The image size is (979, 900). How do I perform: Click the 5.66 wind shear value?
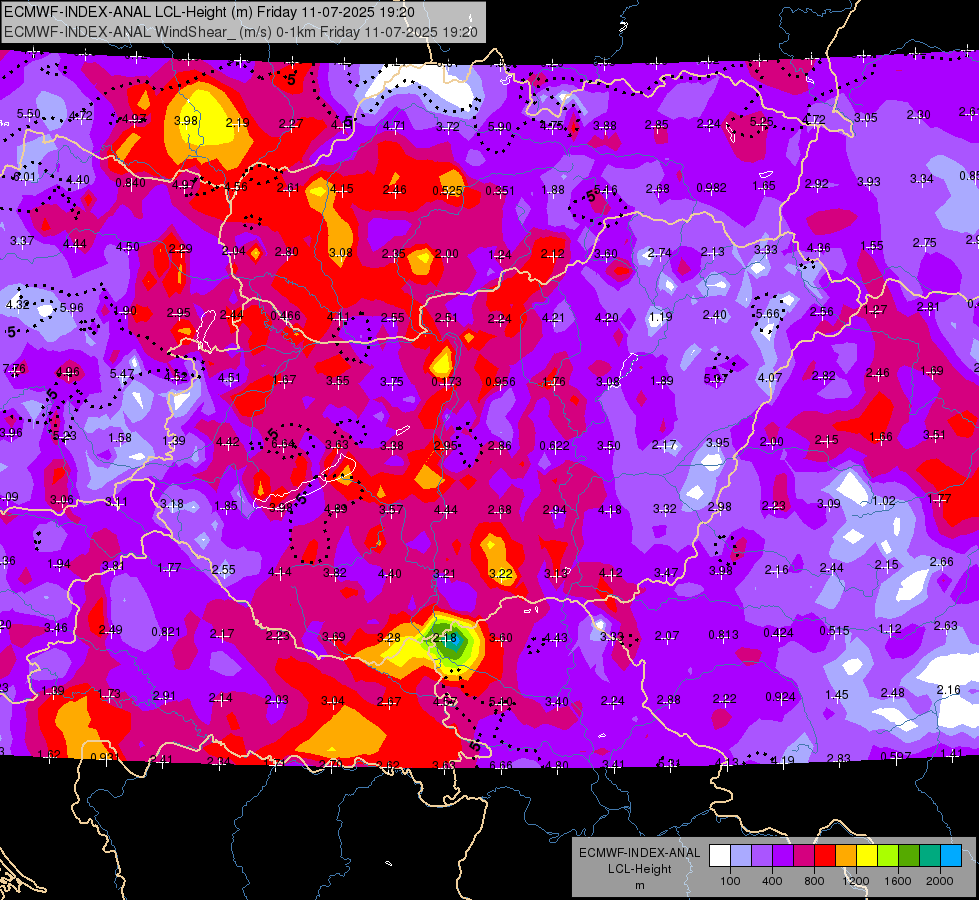[768, 314]
